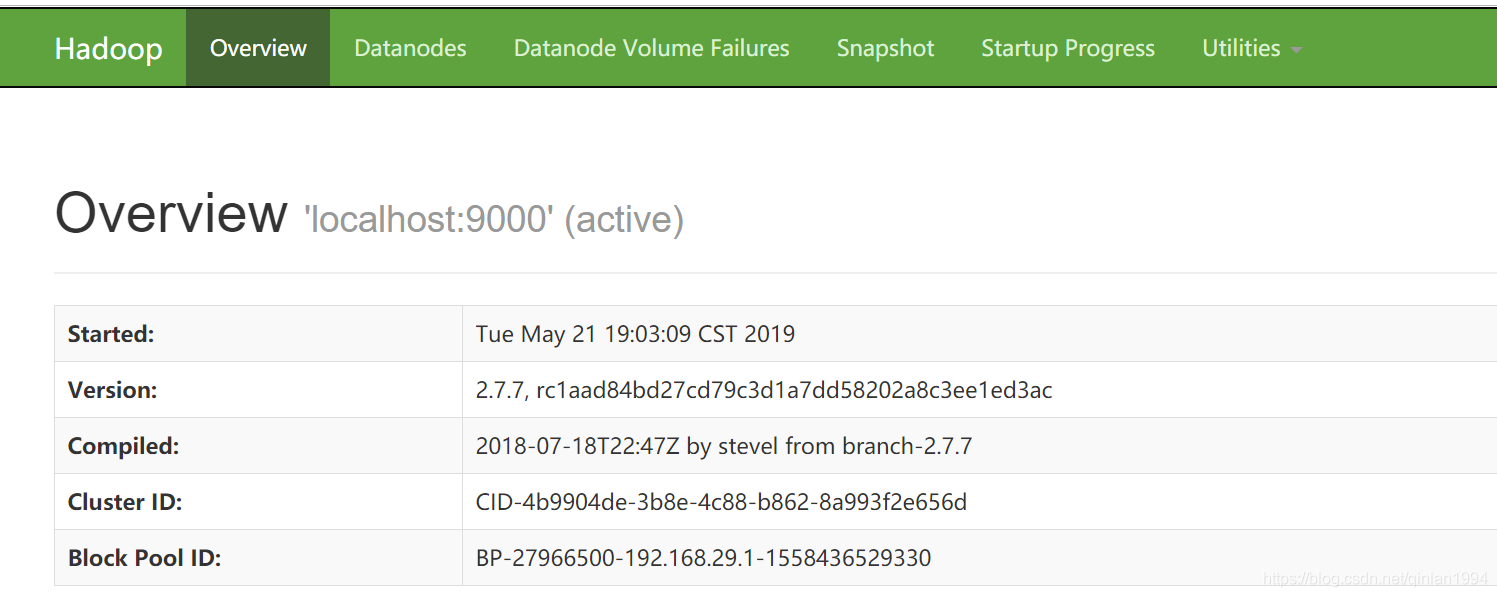Click the Overview page heading

pyautogui.click(x=170, y=214)
